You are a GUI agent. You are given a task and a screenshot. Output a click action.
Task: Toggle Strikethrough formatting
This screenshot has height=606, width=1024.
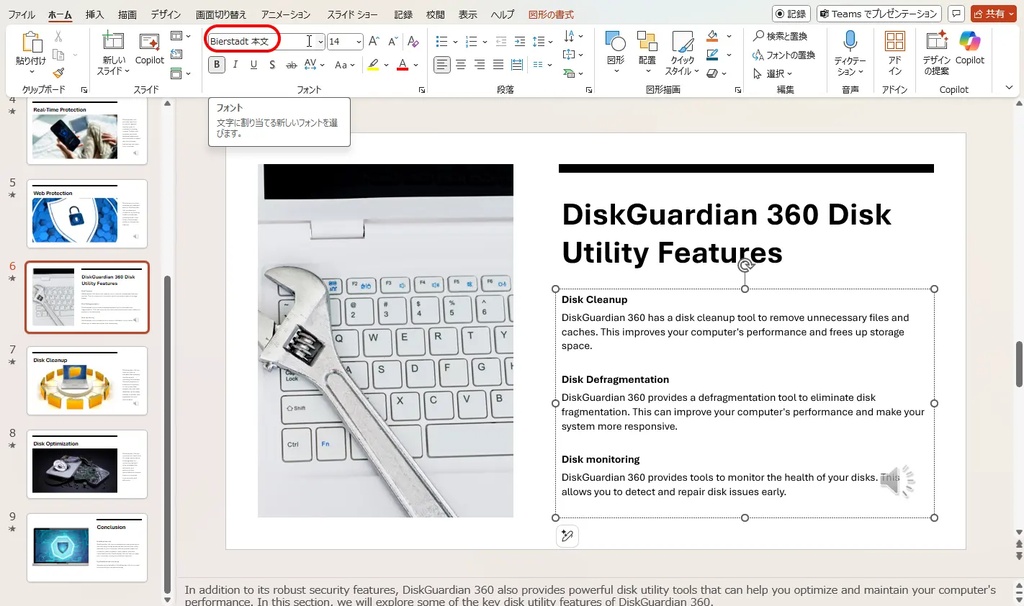(291, 65)
